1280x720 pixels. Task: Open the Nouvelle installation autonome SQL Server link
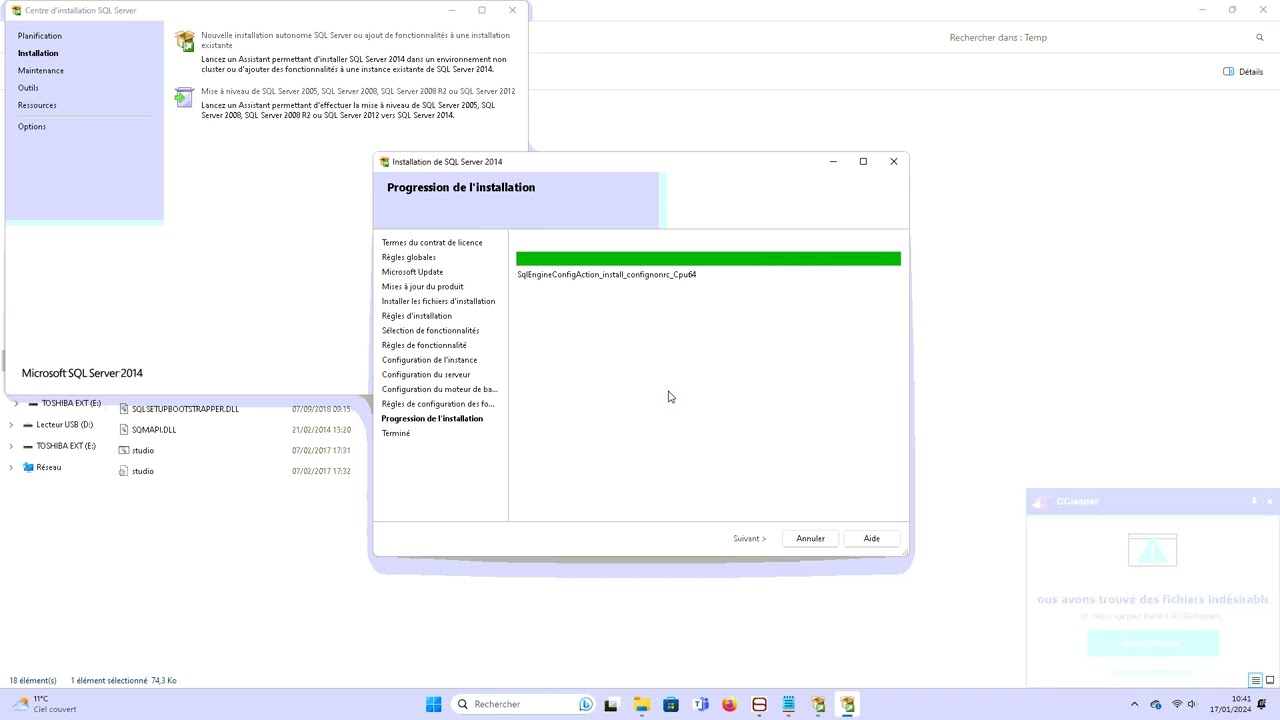355,40
